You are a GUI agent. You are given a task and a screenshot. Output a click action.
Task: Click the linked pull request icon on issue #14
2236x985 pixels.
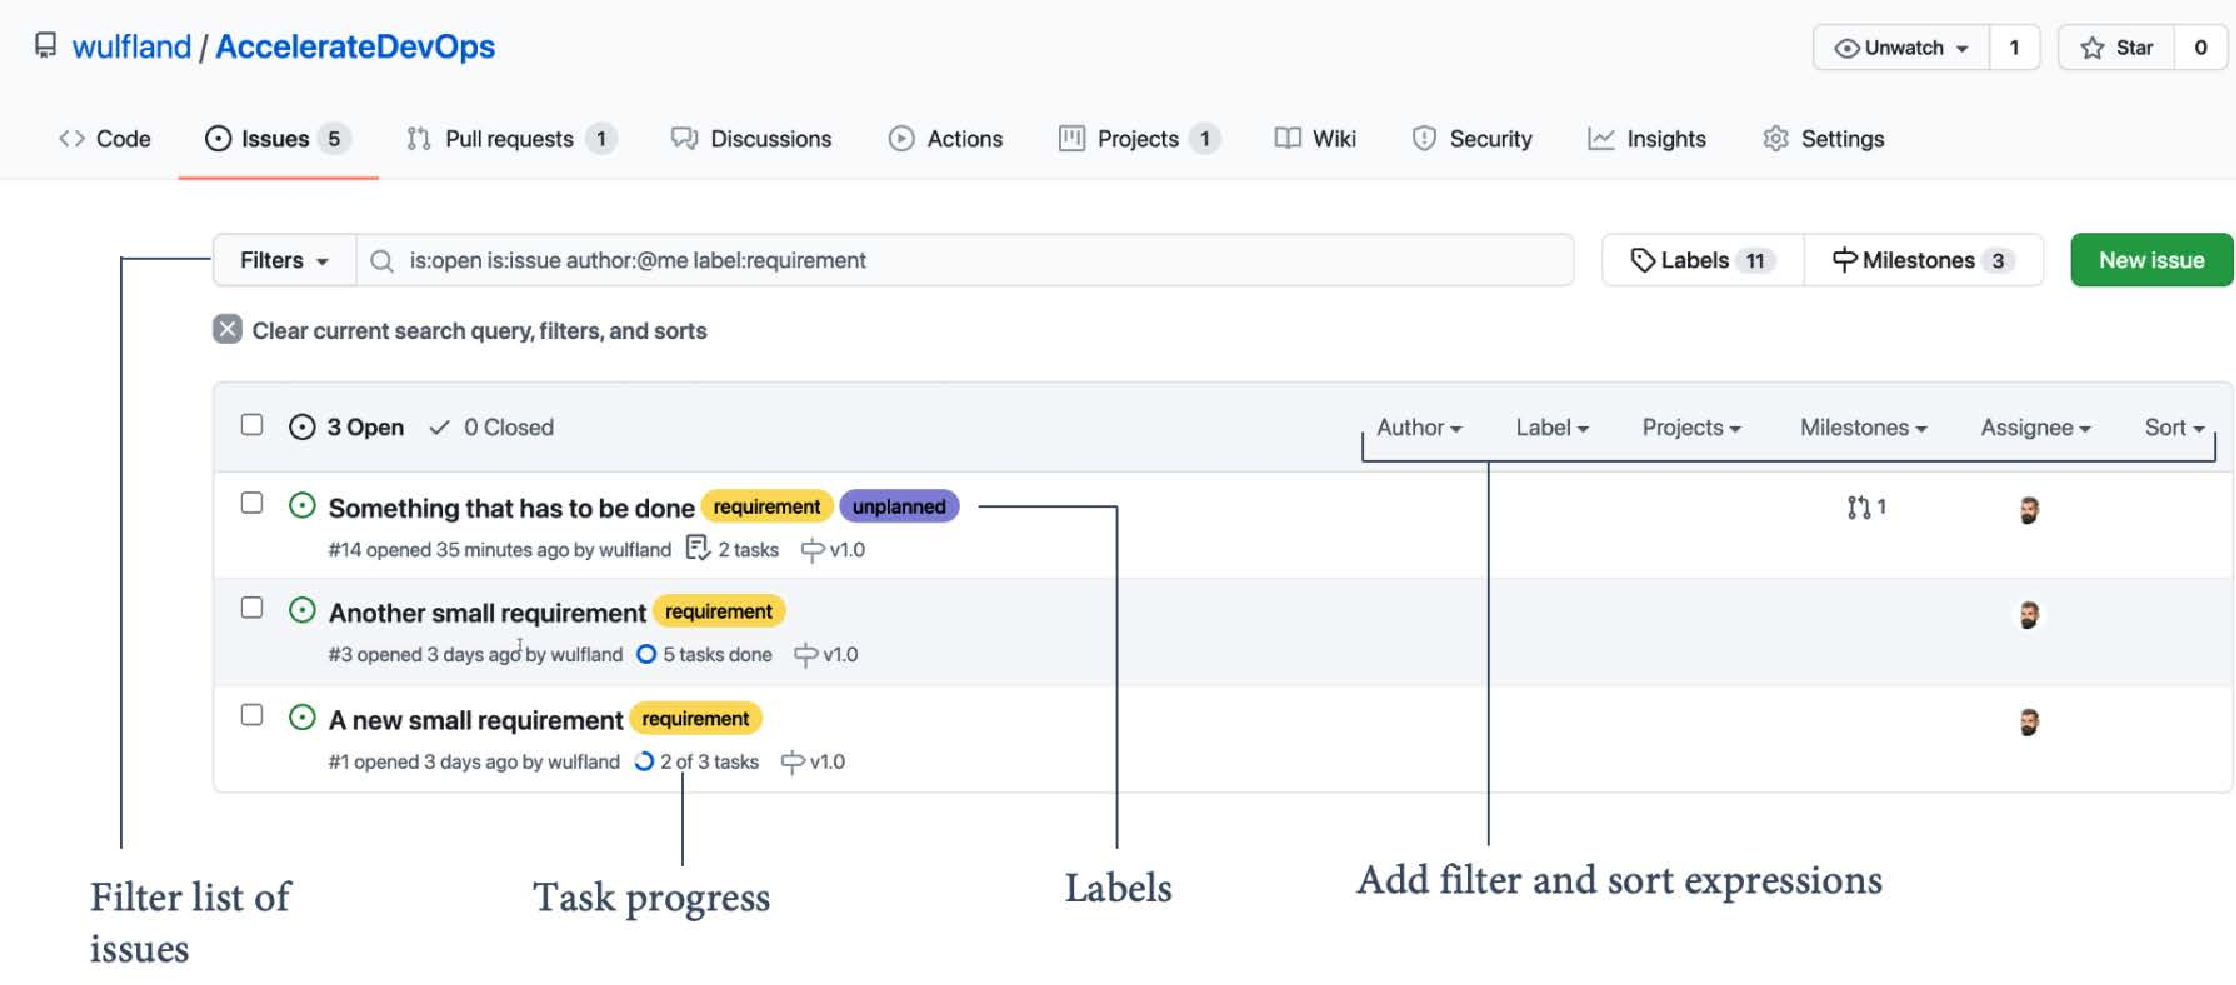point(1858,508)
